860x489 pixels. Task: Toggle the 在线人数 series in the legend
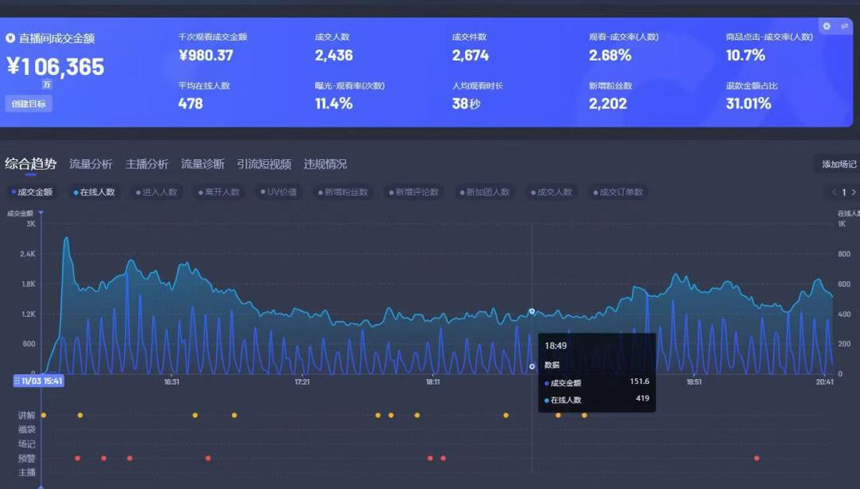point(95,192)
